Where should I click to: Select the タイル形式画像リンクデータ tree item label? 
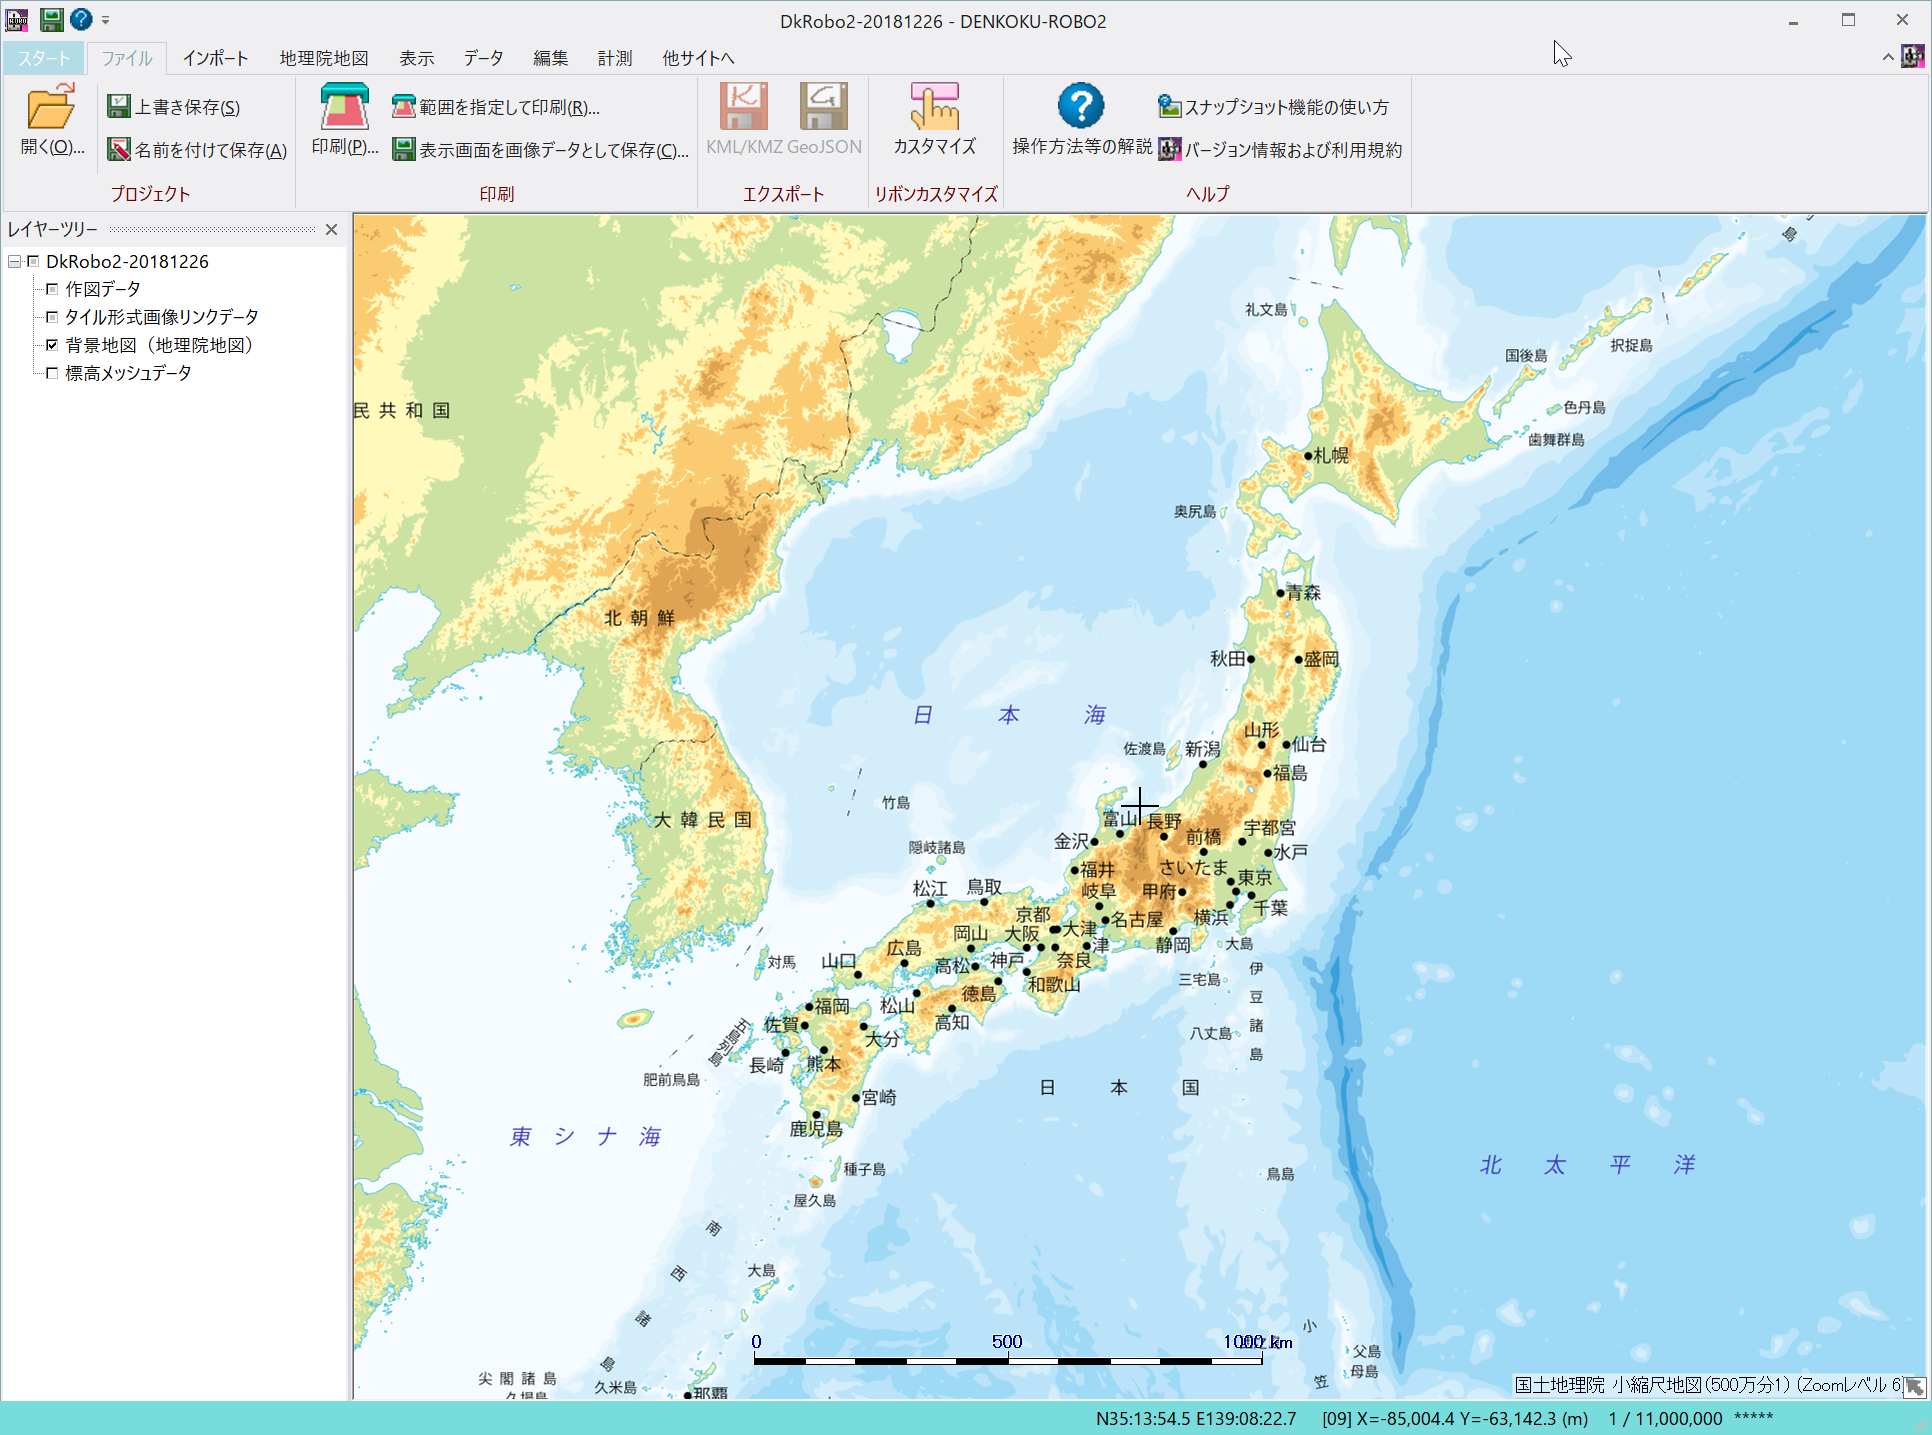coord(162,317)
